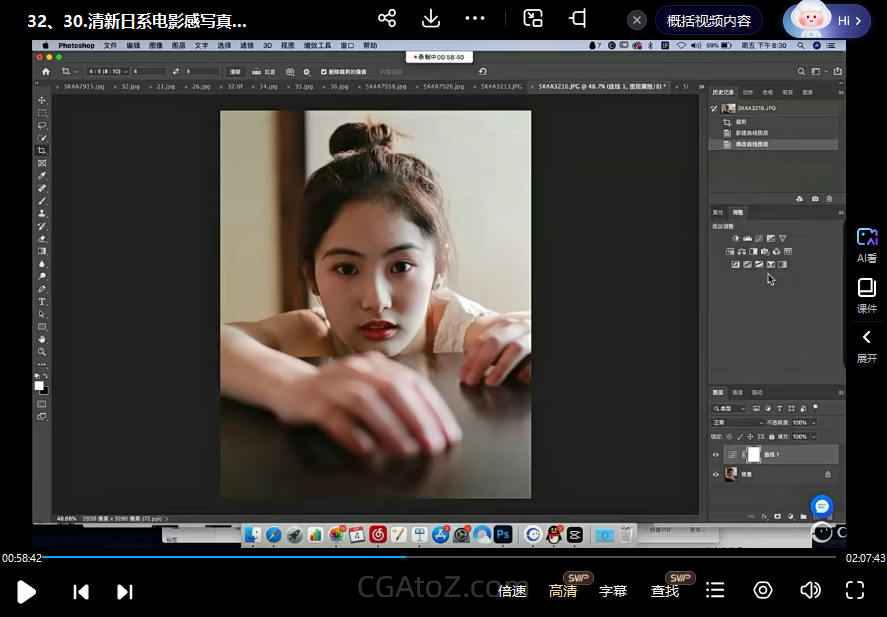The image size is (887, 617).
Task: Open the 高清 quality selector
Action: click(563, 591)
